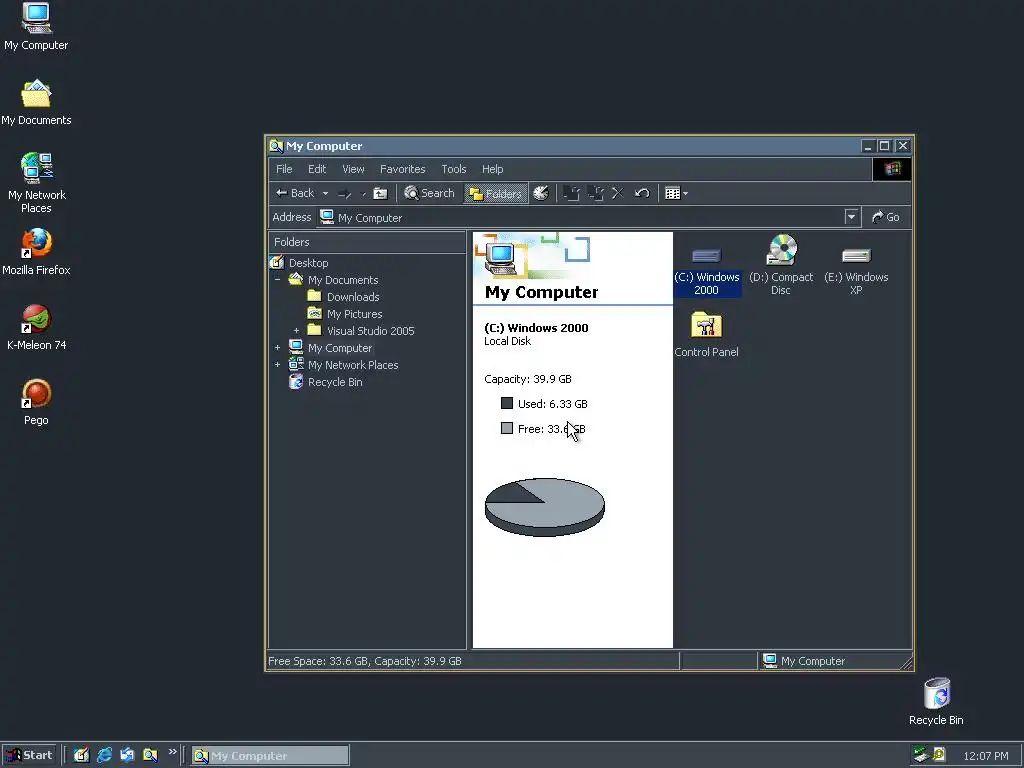Launch Internet Explorer from quick launch
The width and height of the screenshot is (1024, 768).
pyautogui.click(x=104, y=755)
